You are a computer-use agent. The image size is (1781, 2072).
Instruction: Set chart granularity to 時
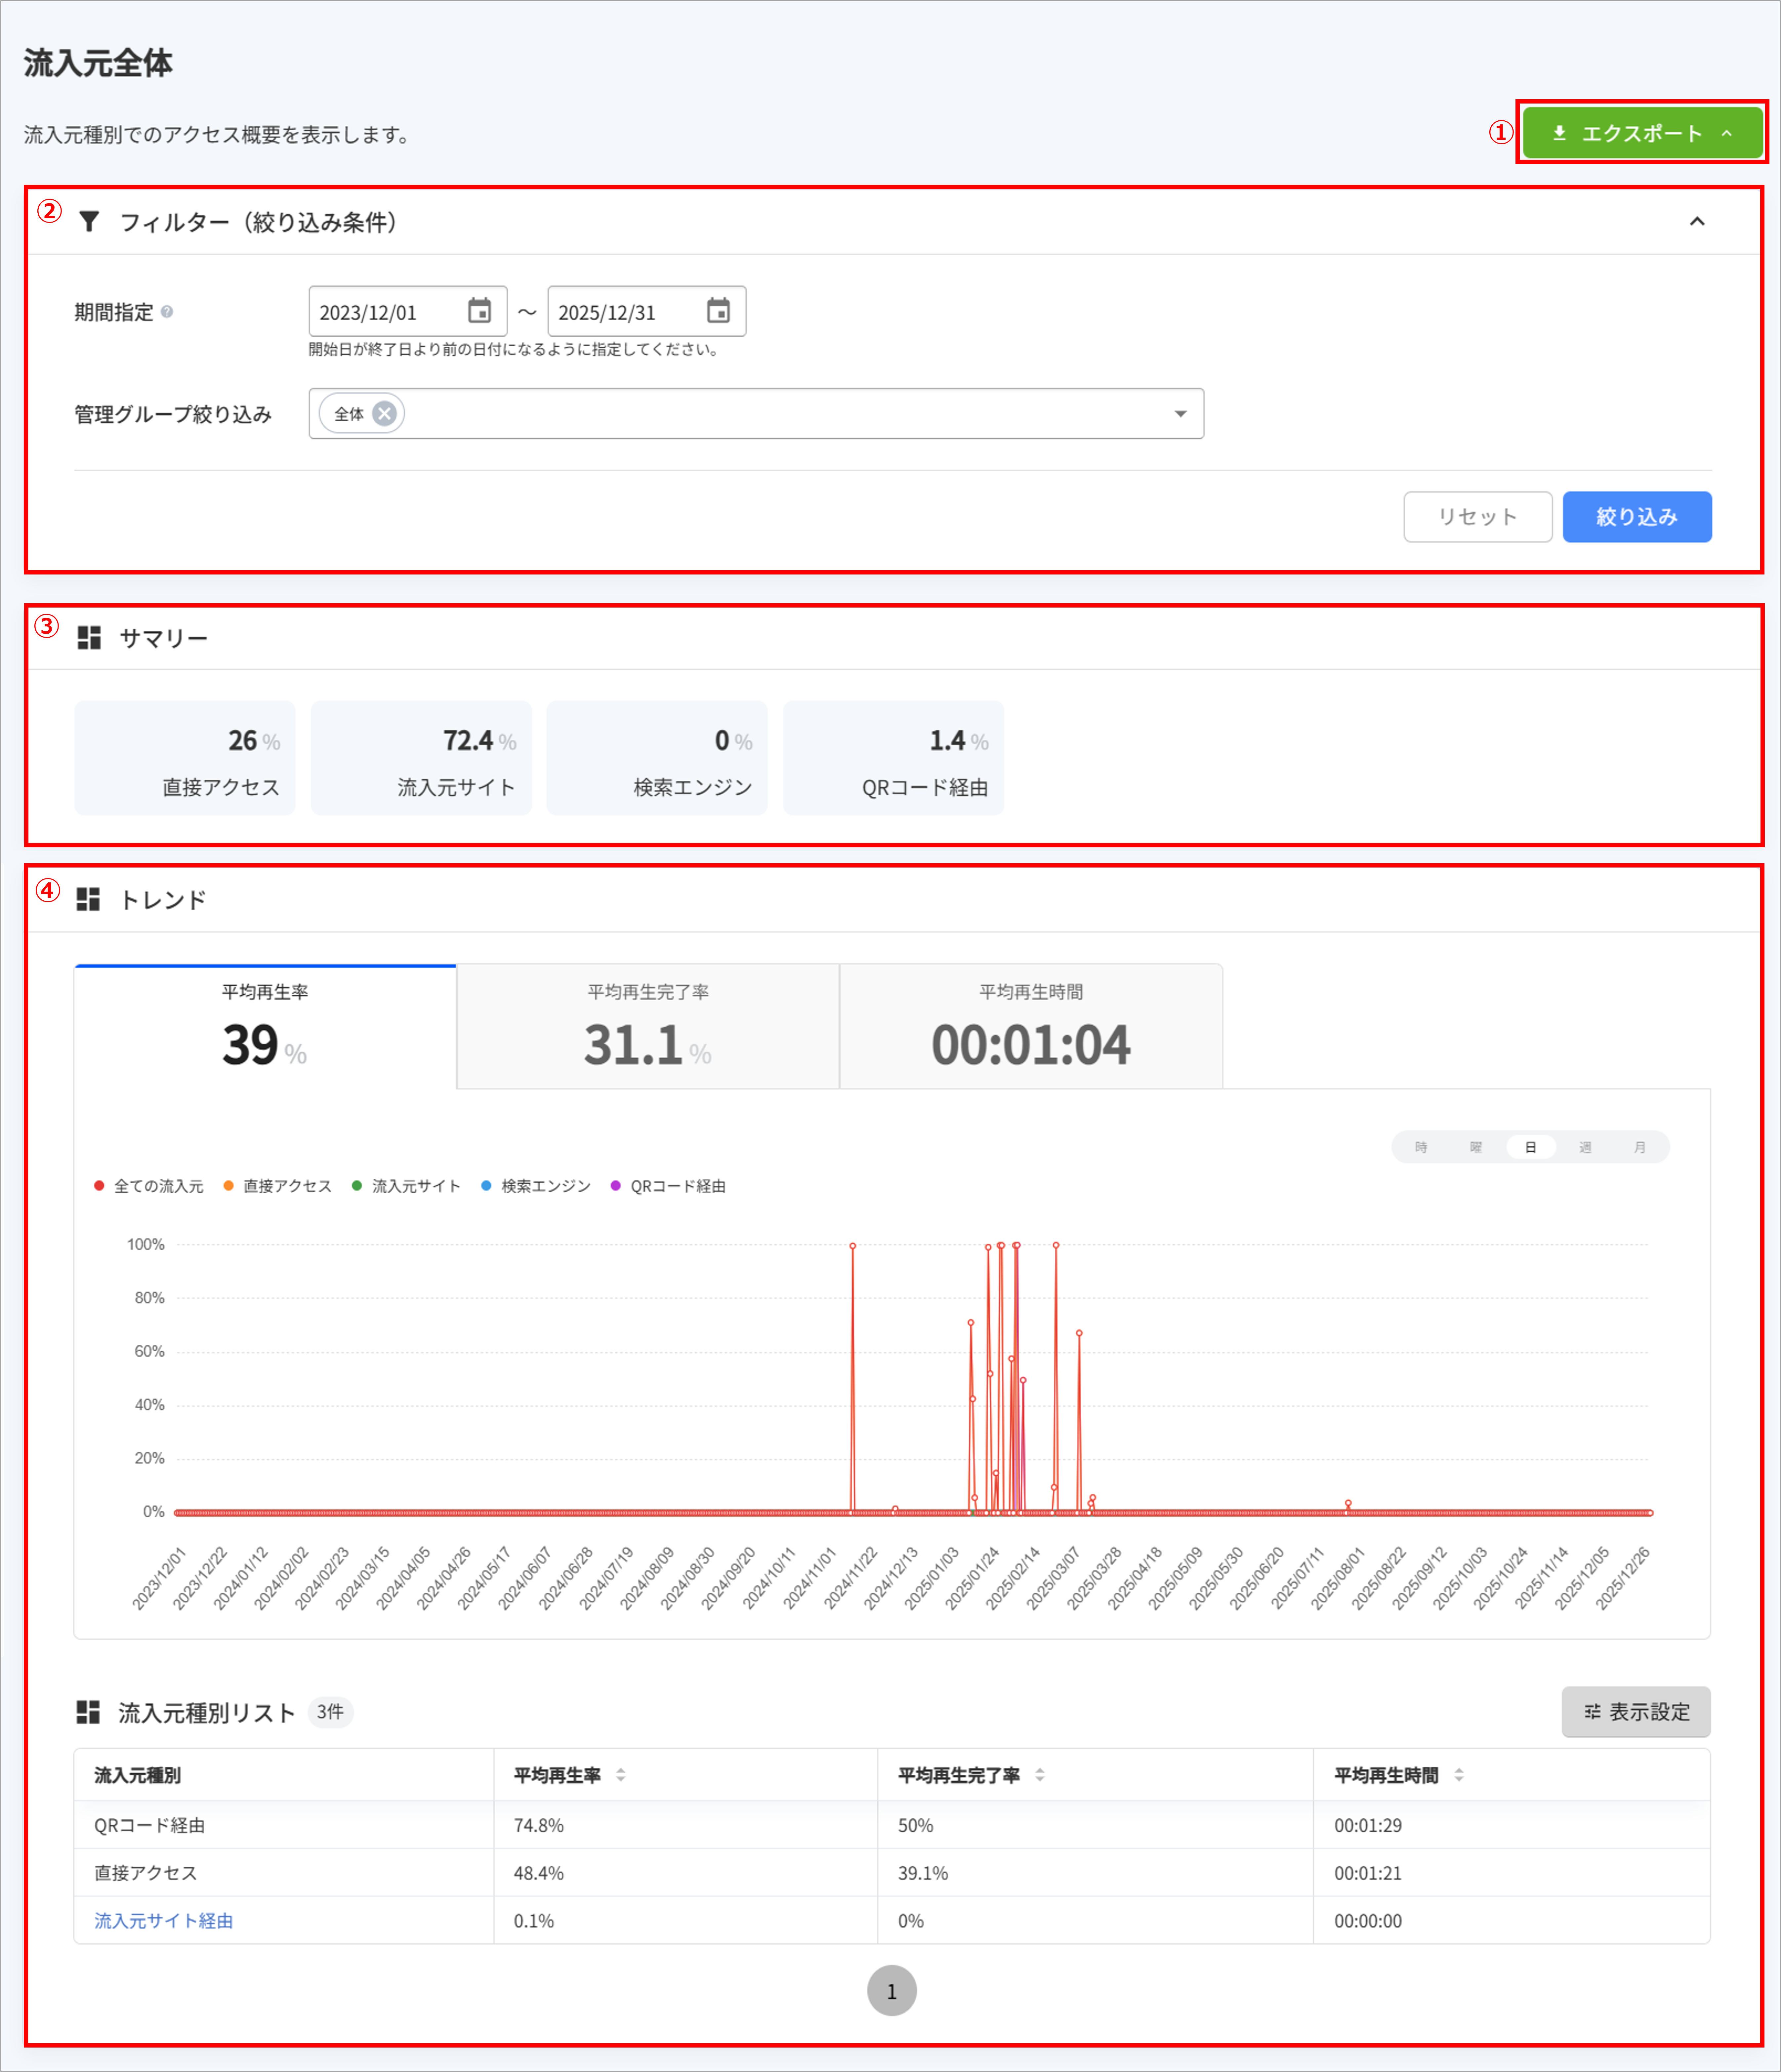[1421, 1147]
